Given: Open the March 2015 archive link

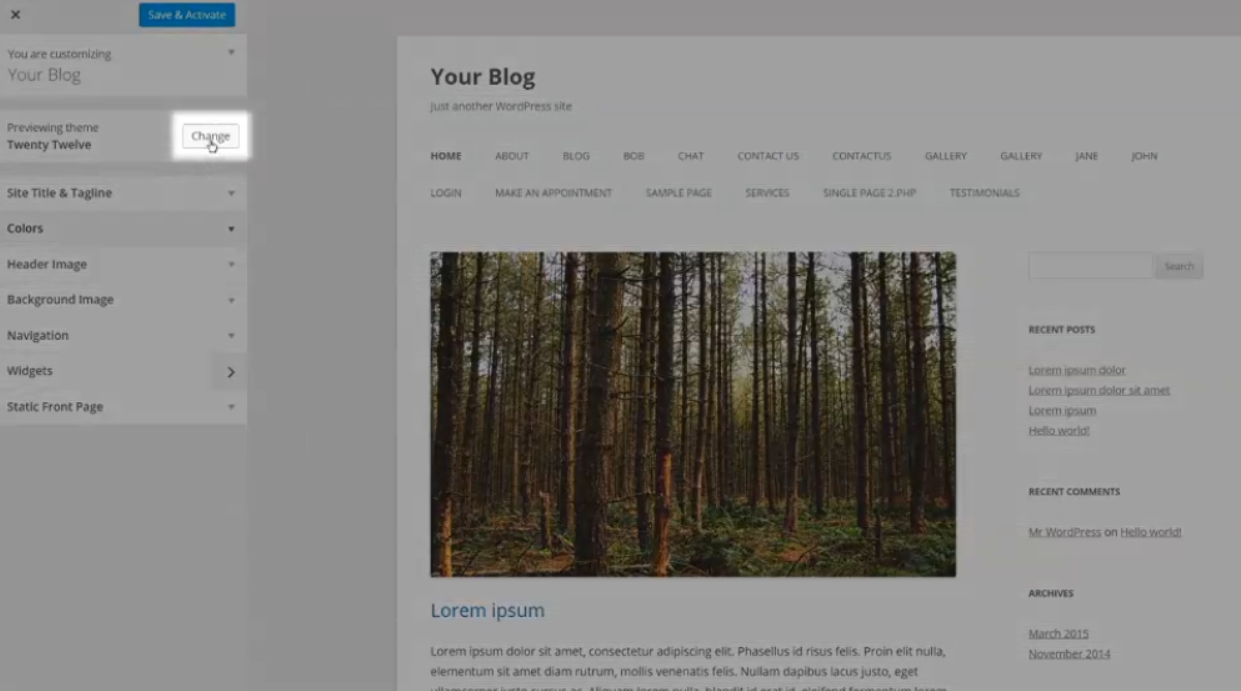Looking at the screenshot, I should 1058,633.
